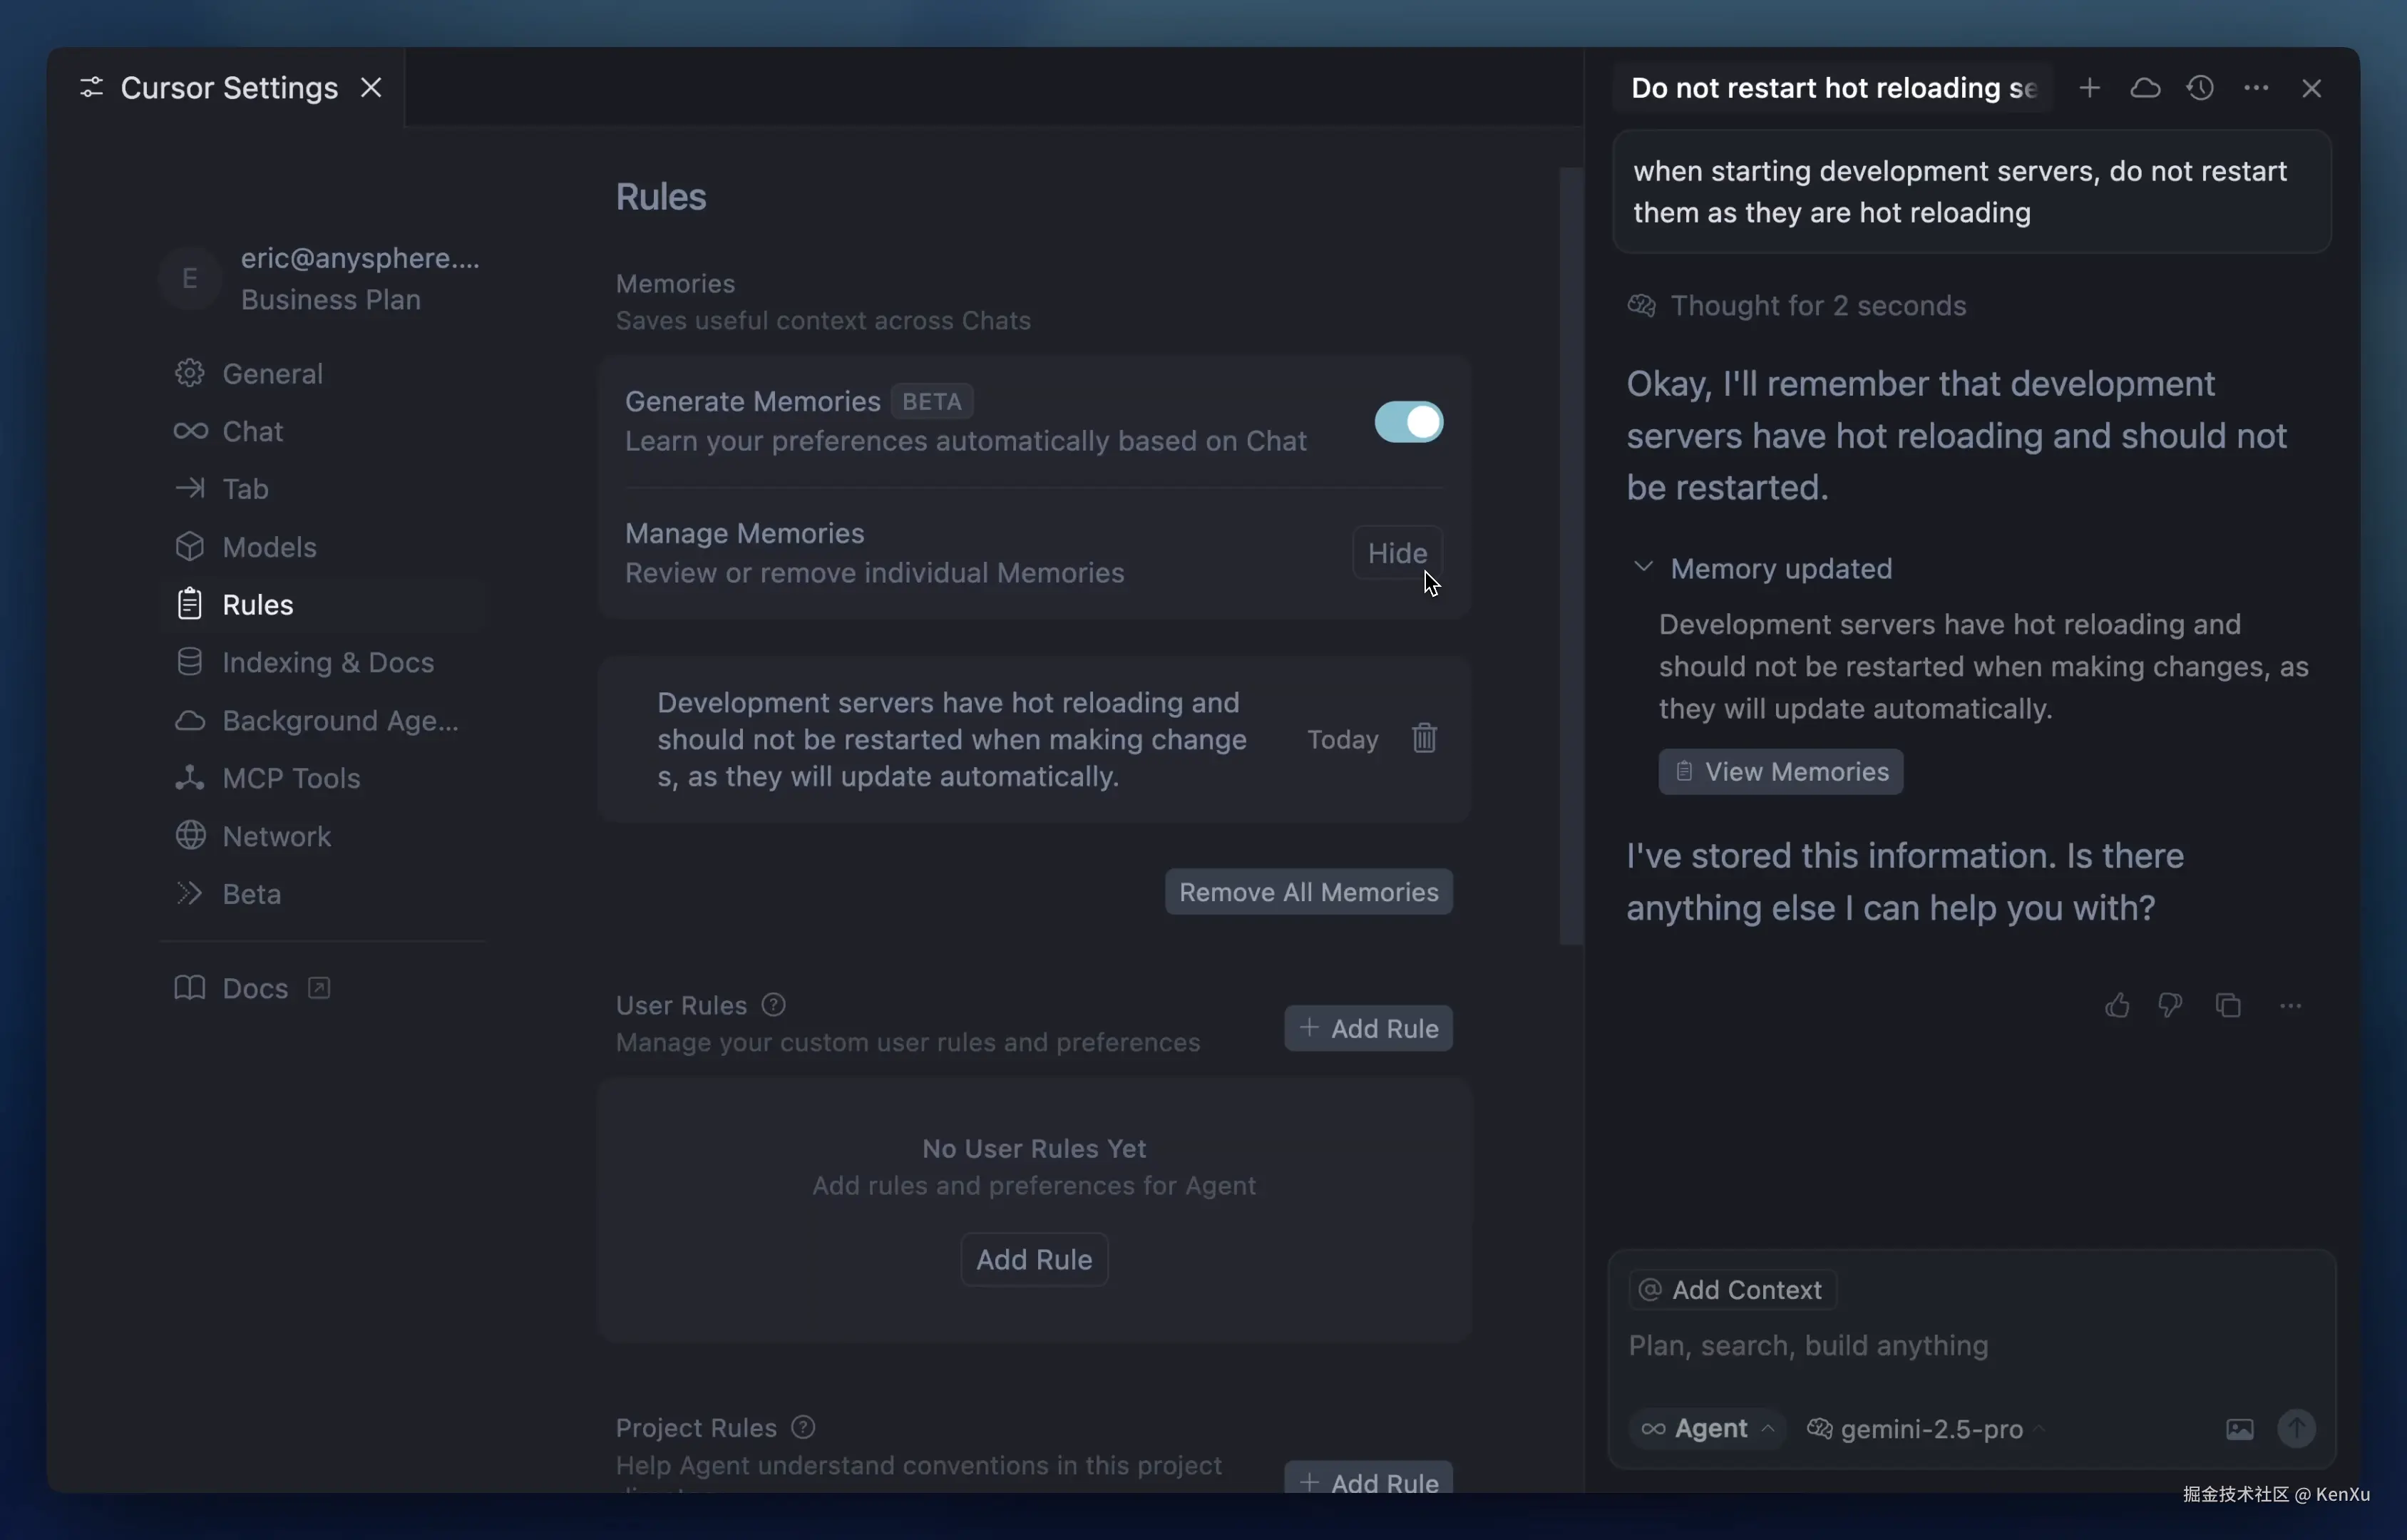Copy the chat response

2227,1005
